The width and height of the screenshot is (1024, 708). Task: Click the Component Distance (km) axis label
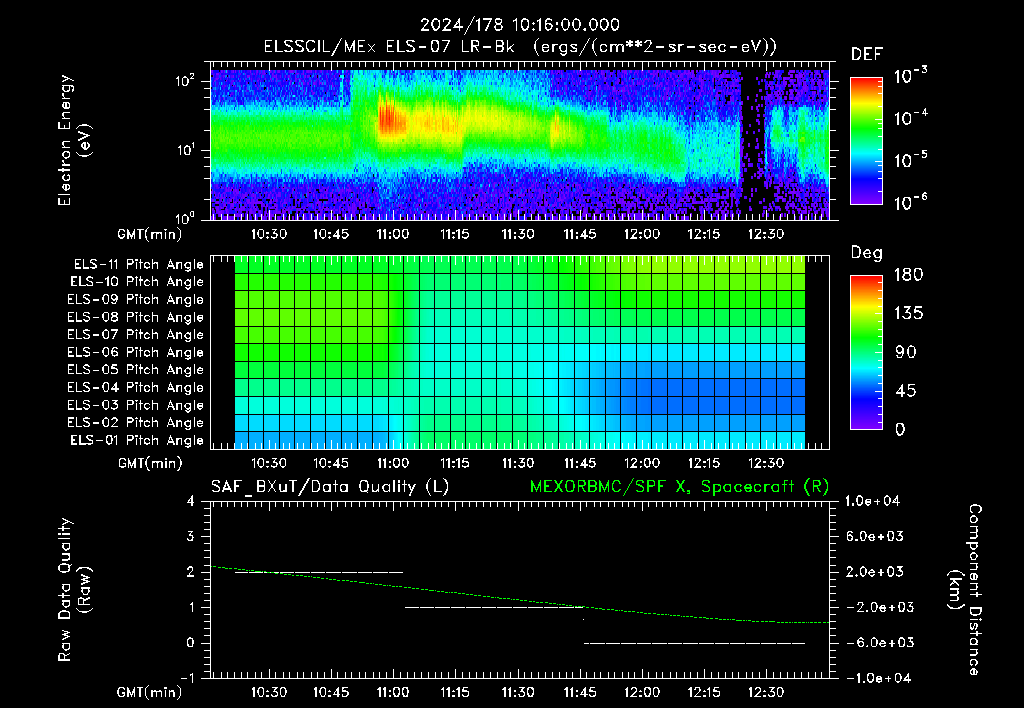pos(965,590)
